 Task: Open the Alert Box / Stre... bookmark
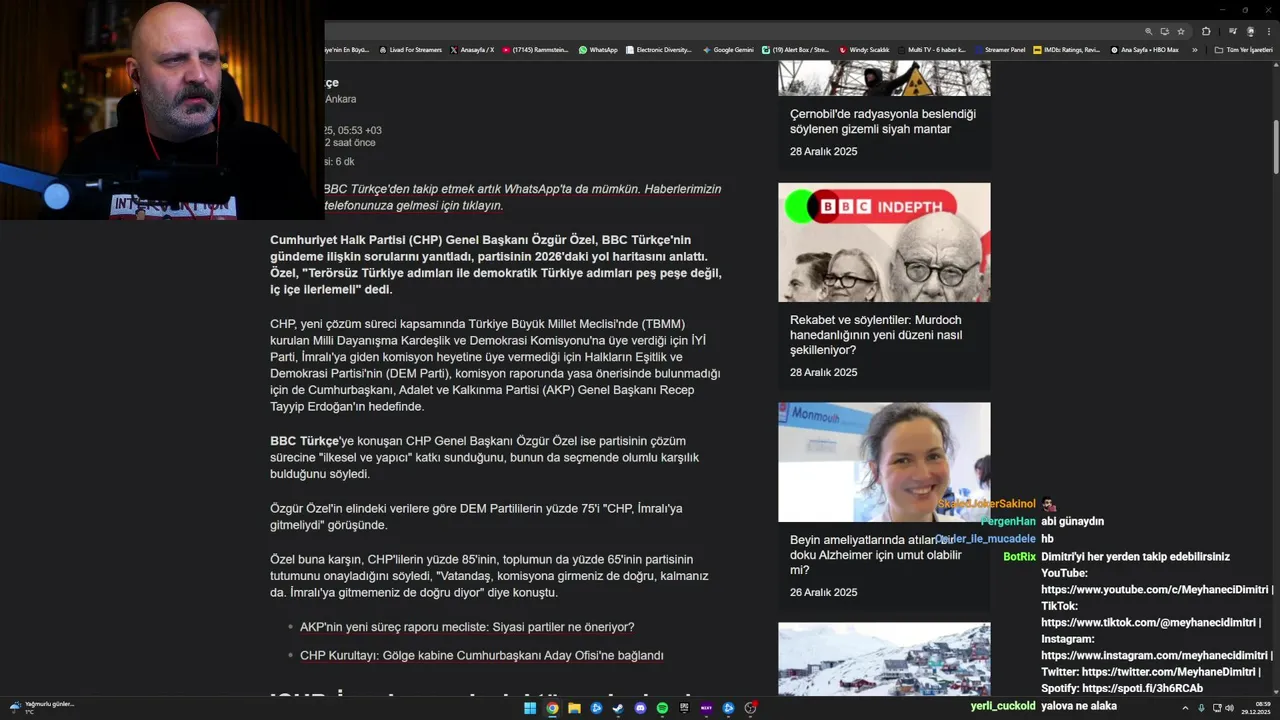(x=795, y=50)
